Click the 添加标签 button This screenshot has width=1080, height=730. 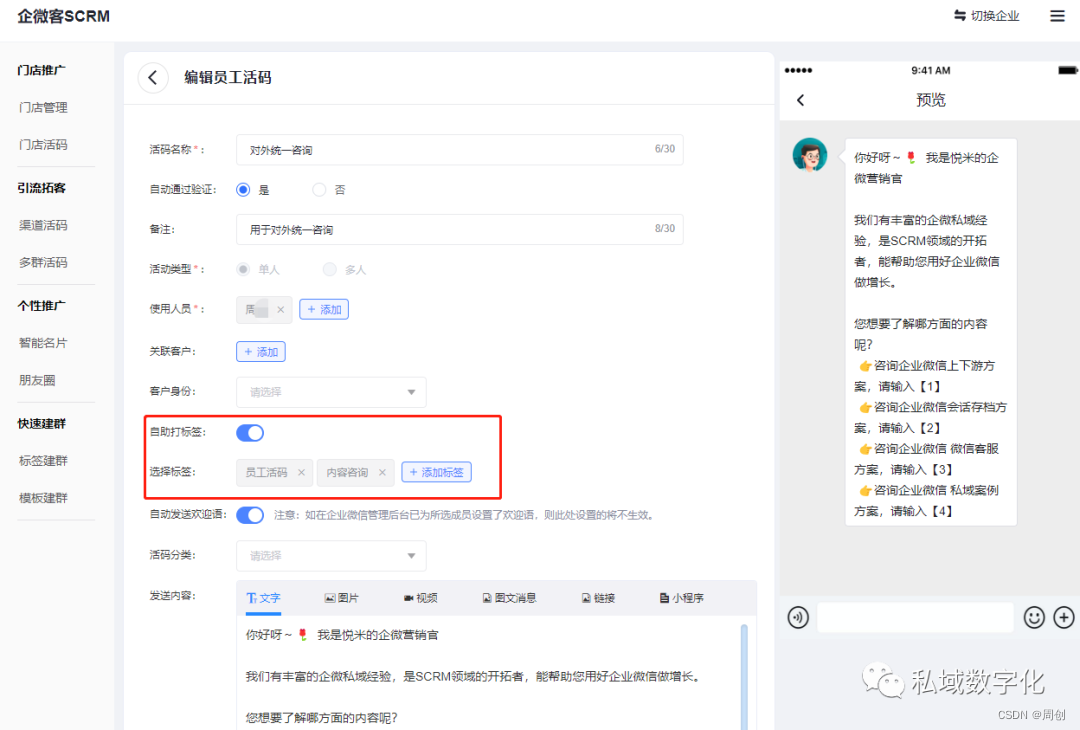pos(437,472)
